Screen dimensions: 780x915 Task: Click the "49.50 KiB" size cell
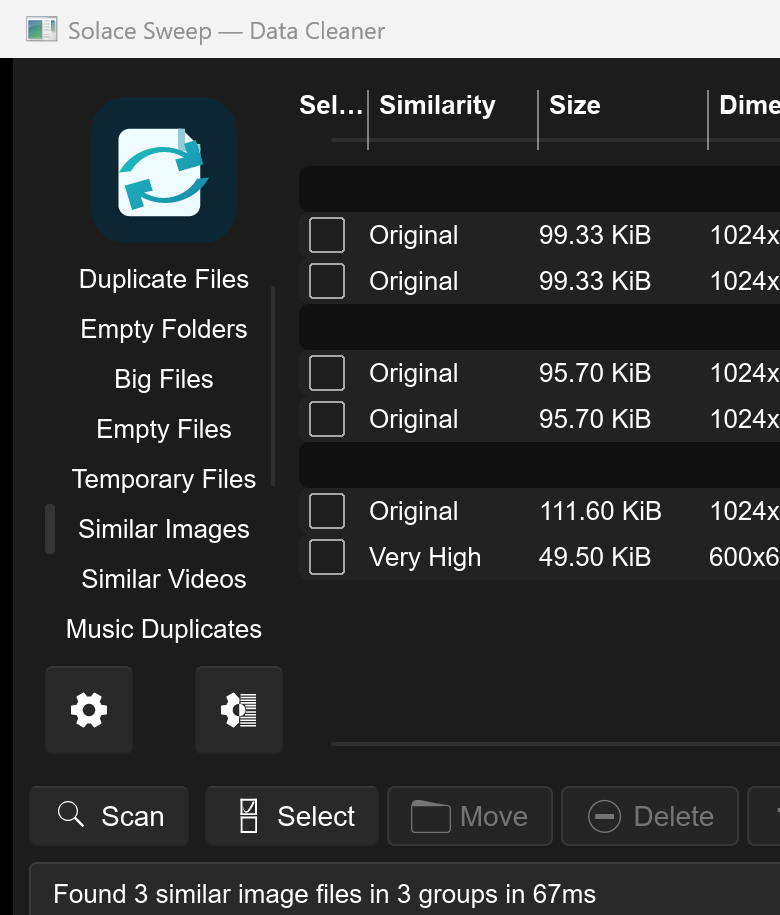594,557
